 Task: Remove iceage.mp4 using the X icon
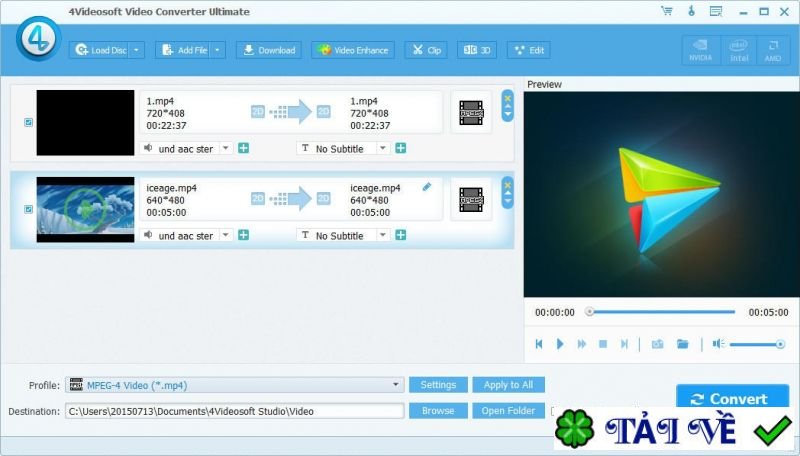click(507, 185)
